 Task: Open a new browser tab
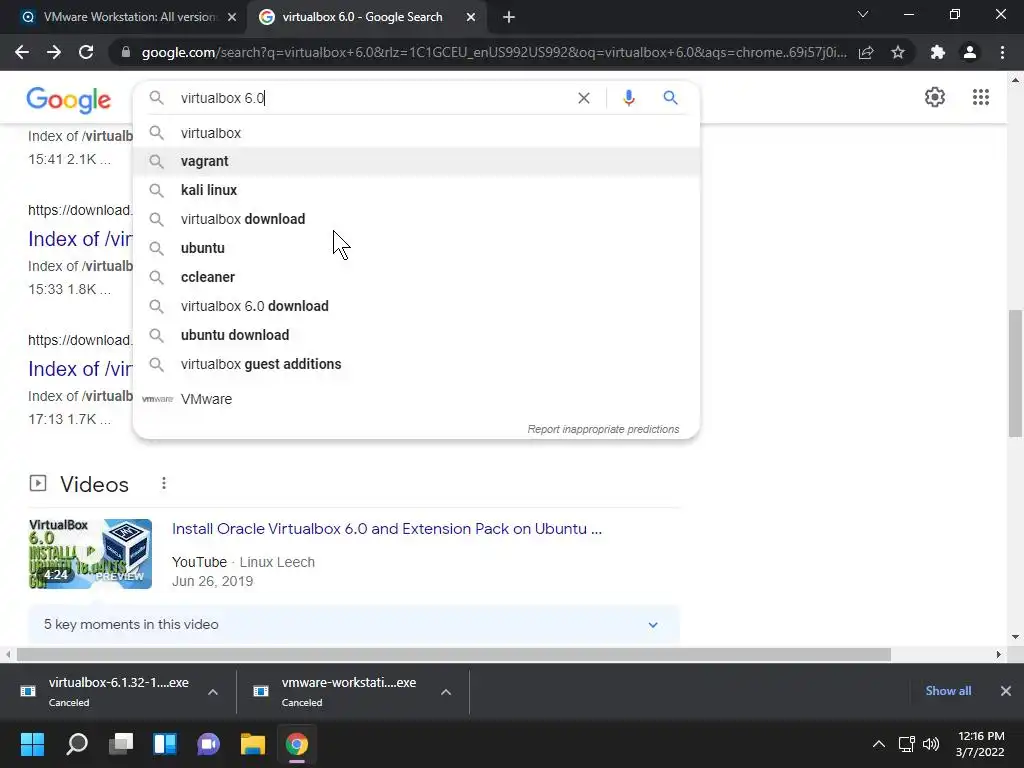tap(509, 17)
